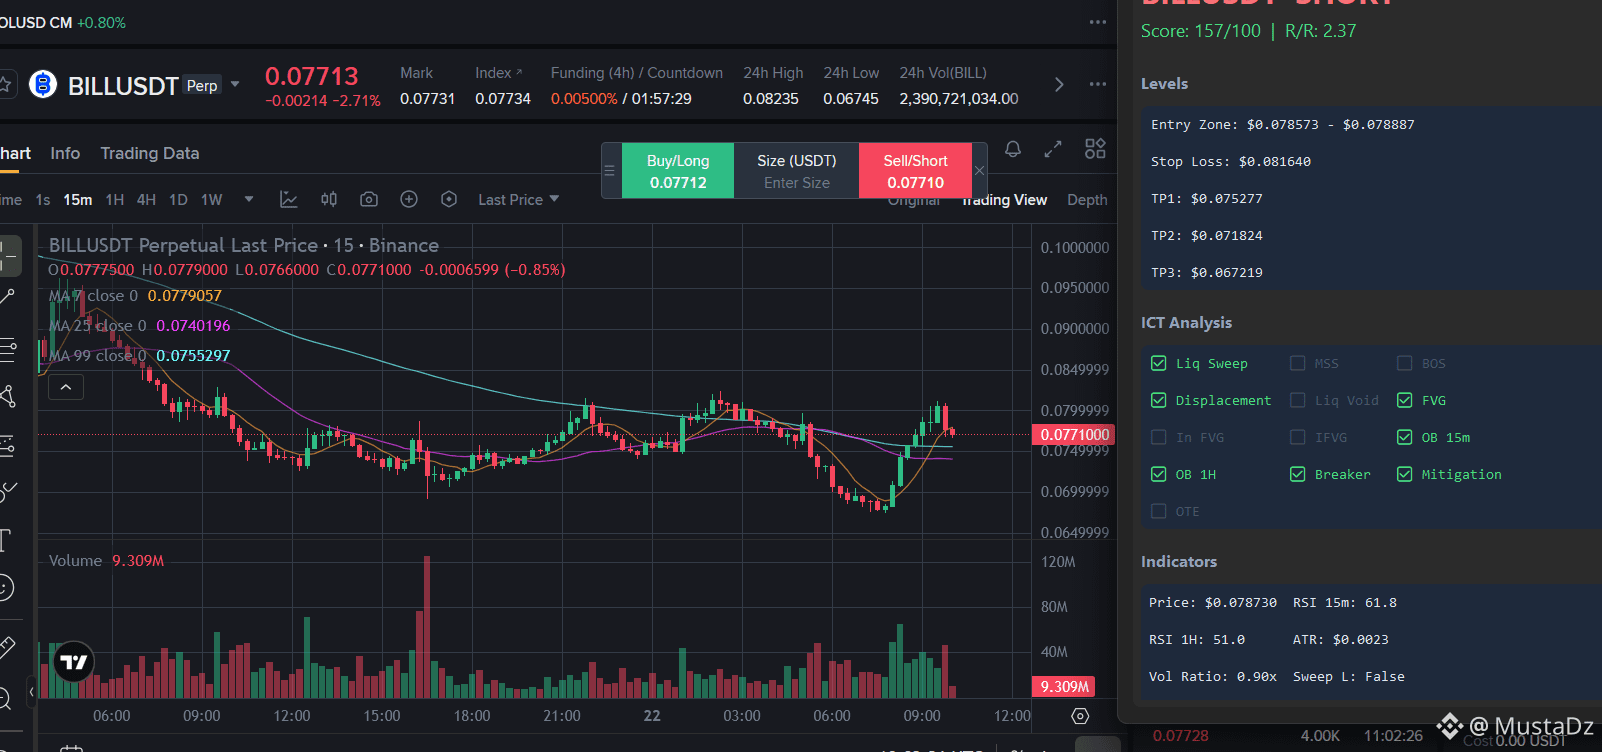Click the Index price link
The height and width of the screenshot is (752, 1602).
coord(499,73)
